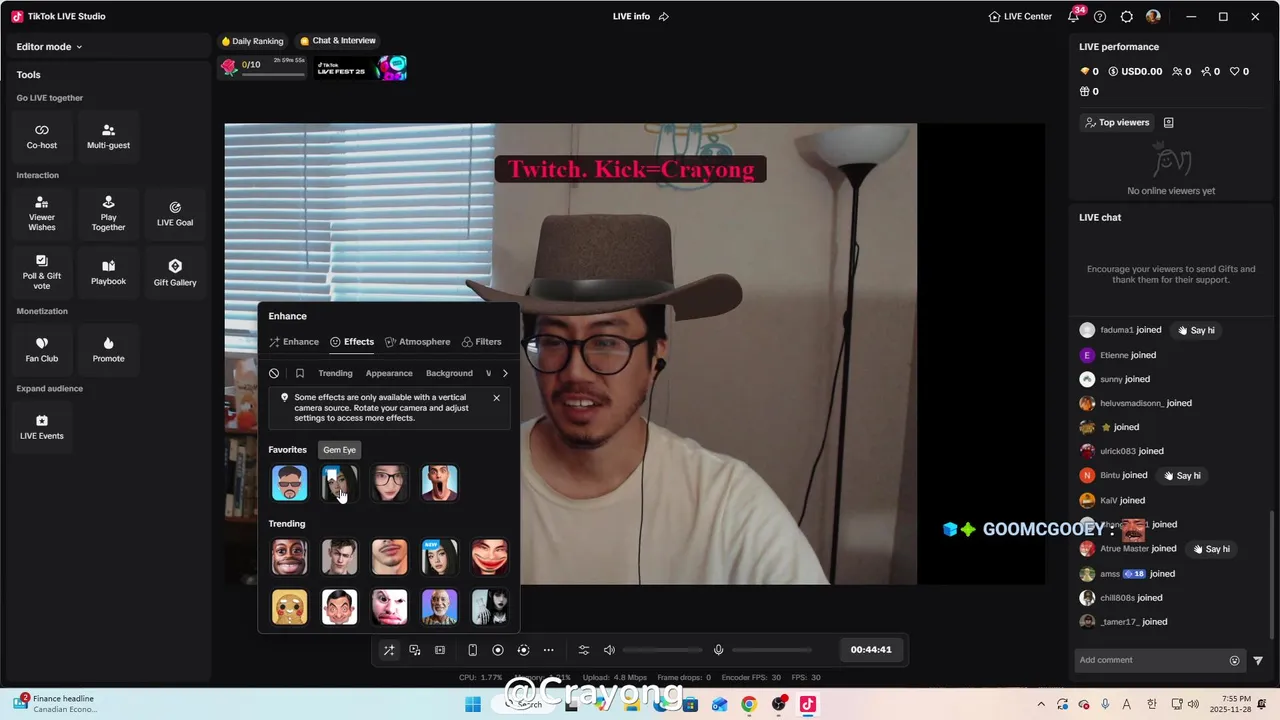Select the Appearance effects category
1280x720 pixels.
click(389, 373)
